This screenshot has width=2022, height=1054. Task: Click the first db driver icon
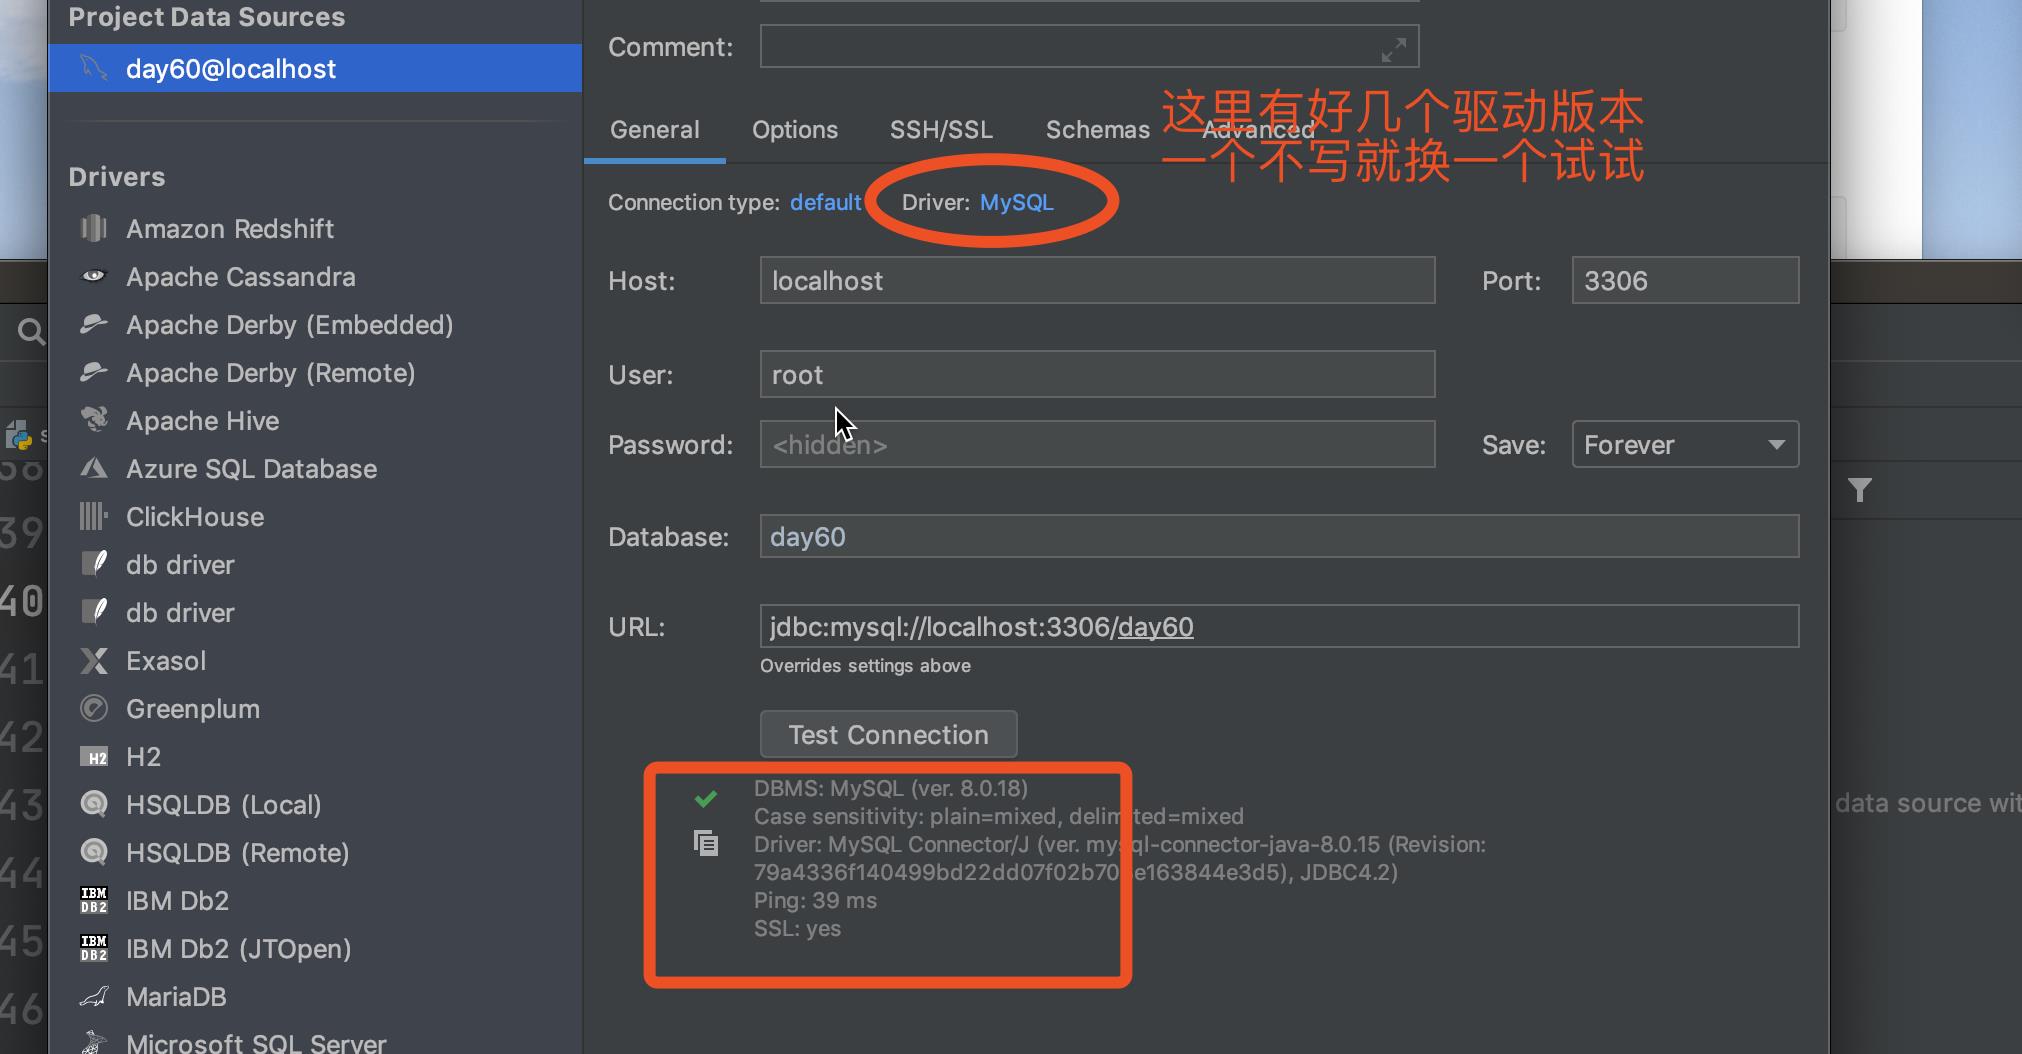pos(94,564)
